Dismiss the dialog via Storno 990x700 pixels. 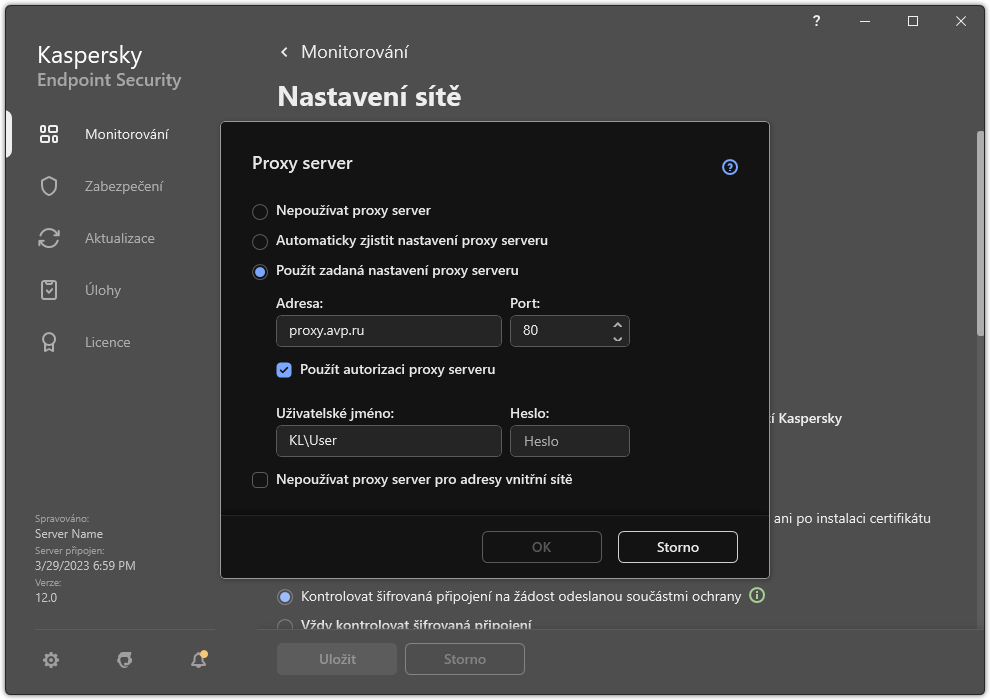click(x=677, y=547)
